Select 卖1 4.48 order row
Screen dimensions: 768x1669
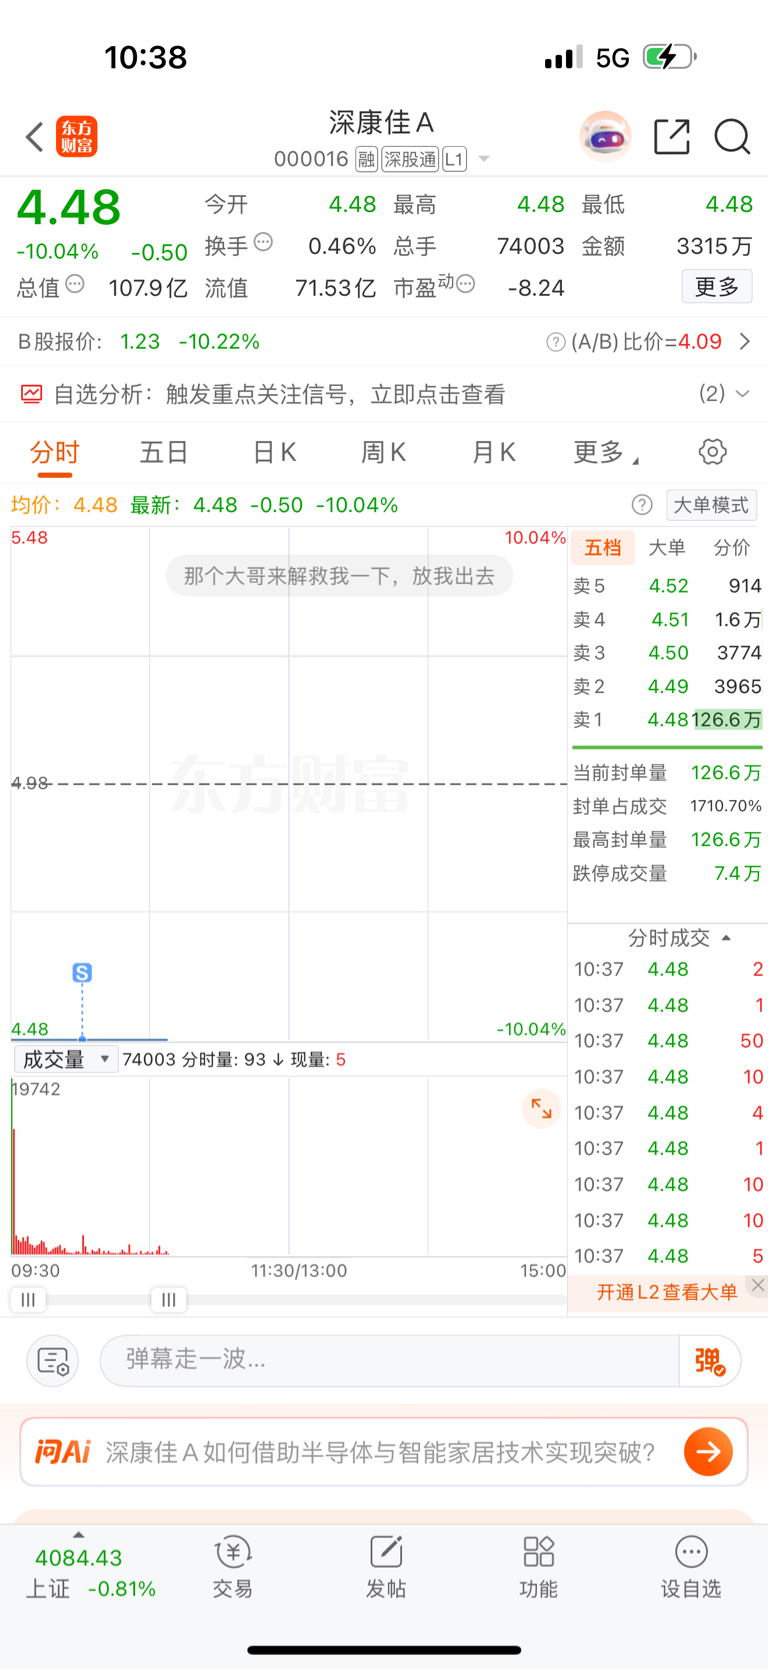coord(667,720)
